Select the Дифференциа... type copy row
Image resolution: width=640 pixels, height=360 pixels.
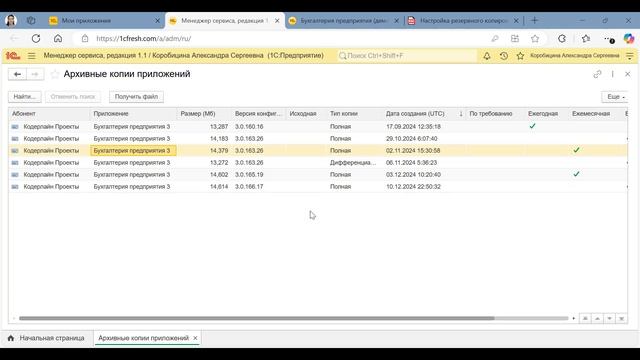coord(318,162)
